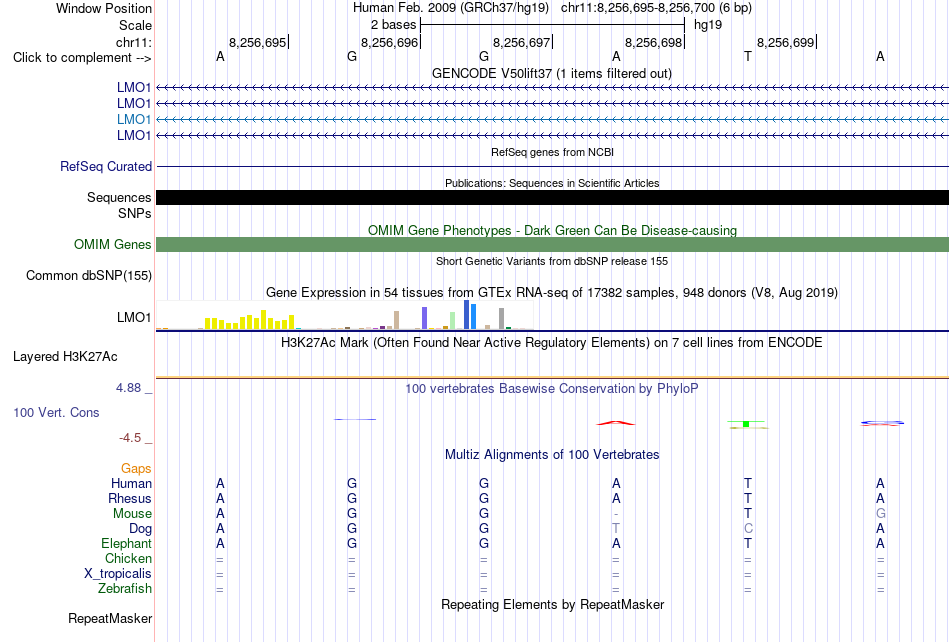This screenshot has width=950, height=642.
Task: Click the Human species label
Action: coord(131,483)
